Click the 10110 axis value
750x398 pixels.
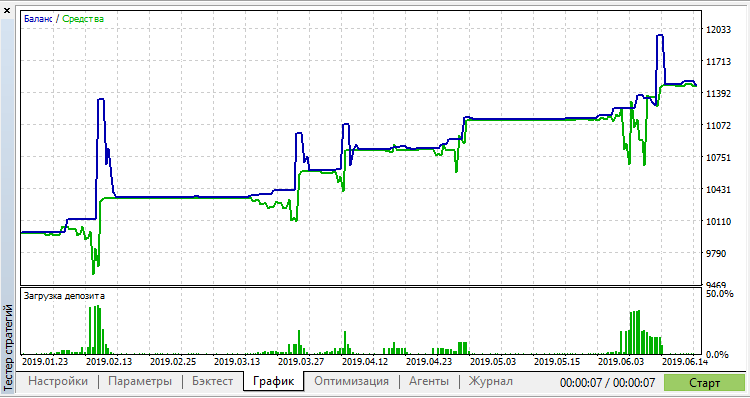click(x=718, y=221)
